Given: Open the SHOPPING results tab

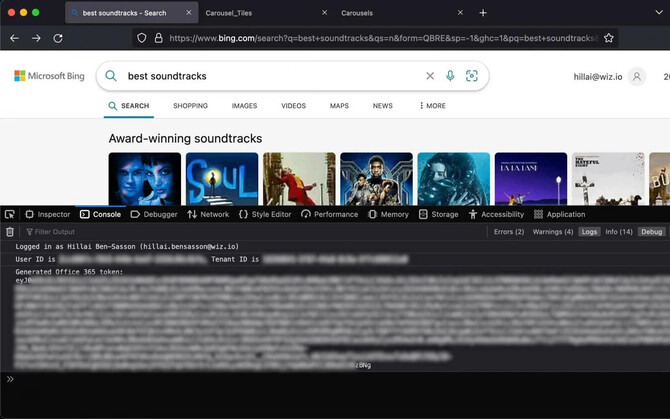Looking at the screenshot, I should [191, 106].
